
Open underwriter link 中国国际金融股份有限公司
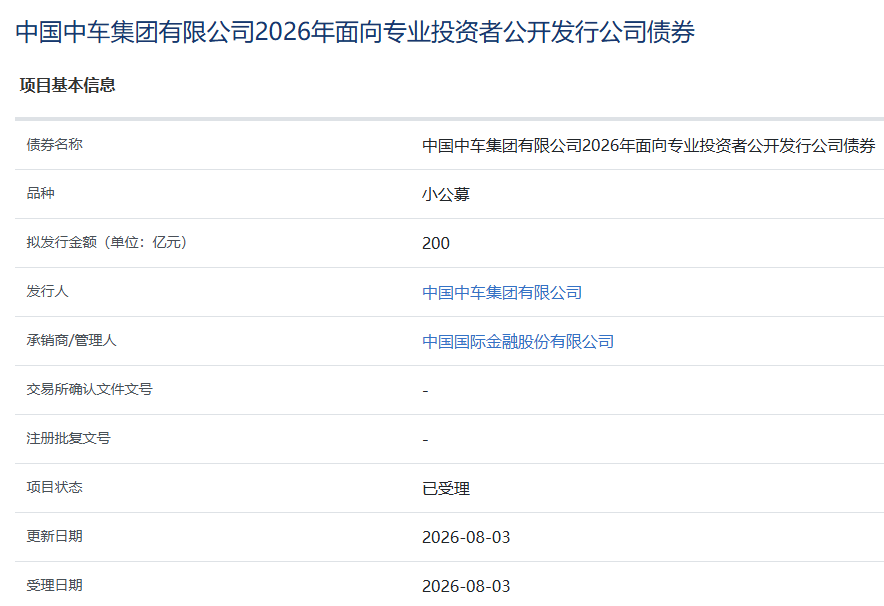click(518, 342)
